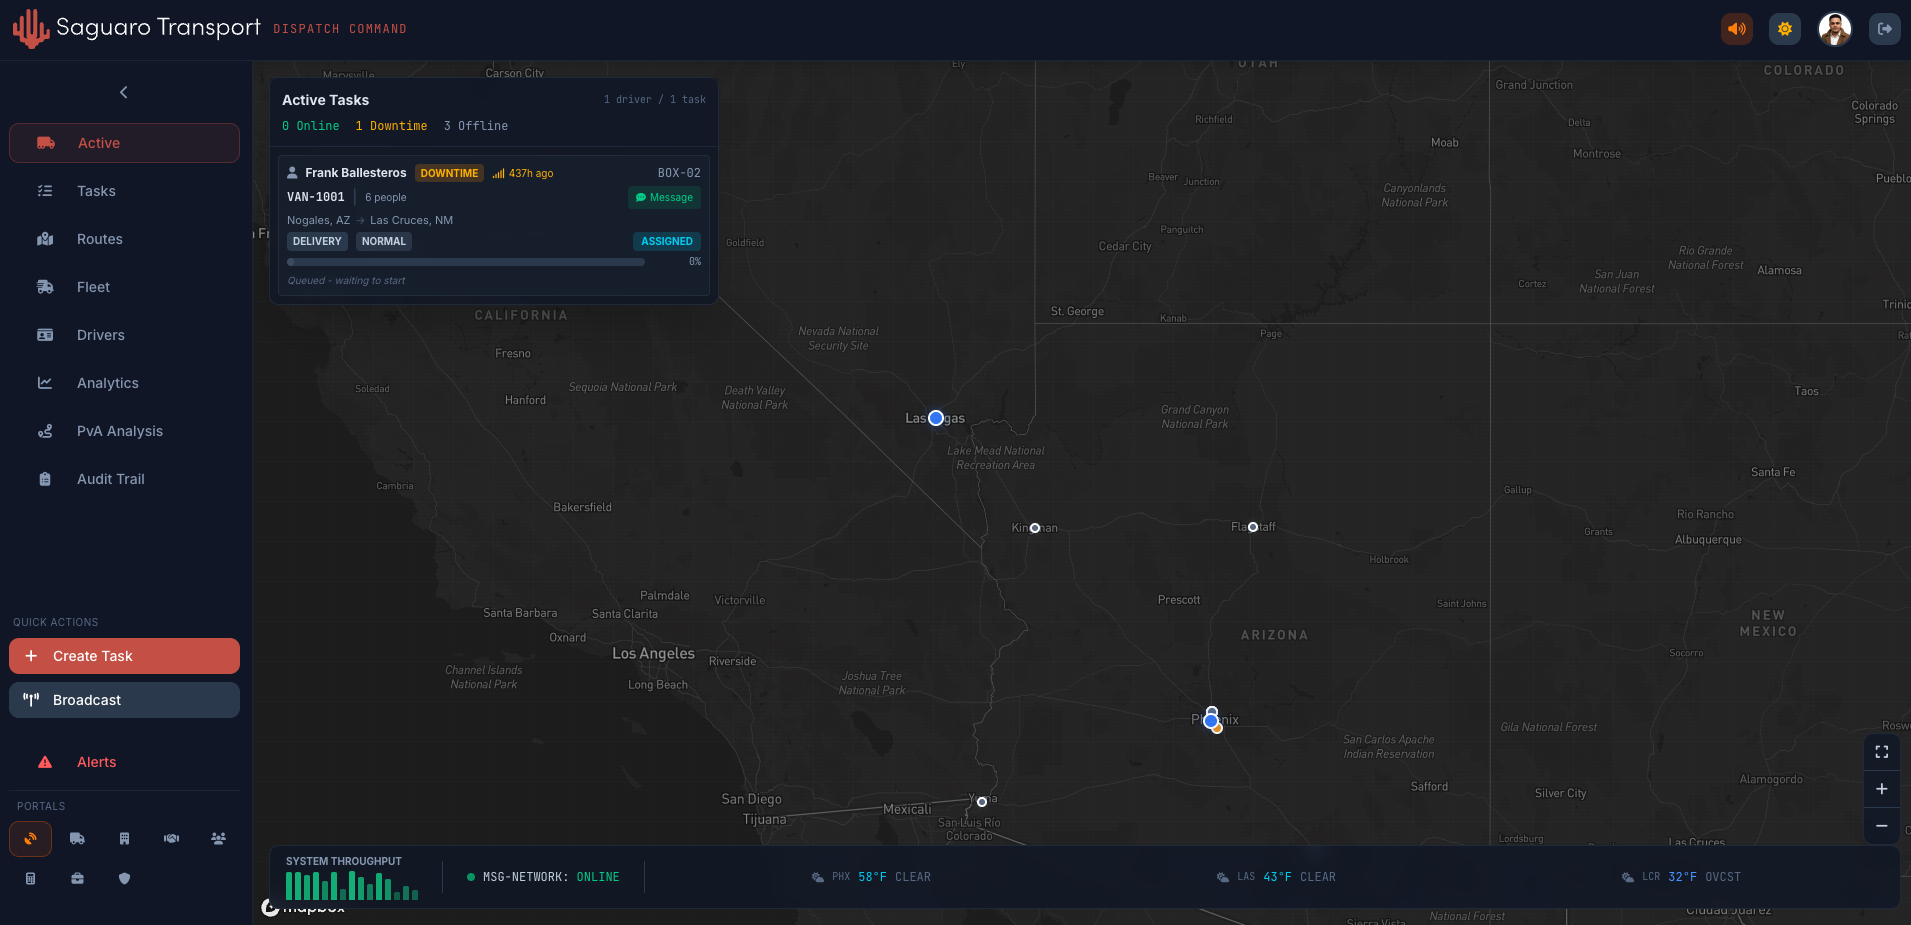Open the Fleet portal truck icon
The width and height of the screenshot is (1911, 925).
coord(77,839)
